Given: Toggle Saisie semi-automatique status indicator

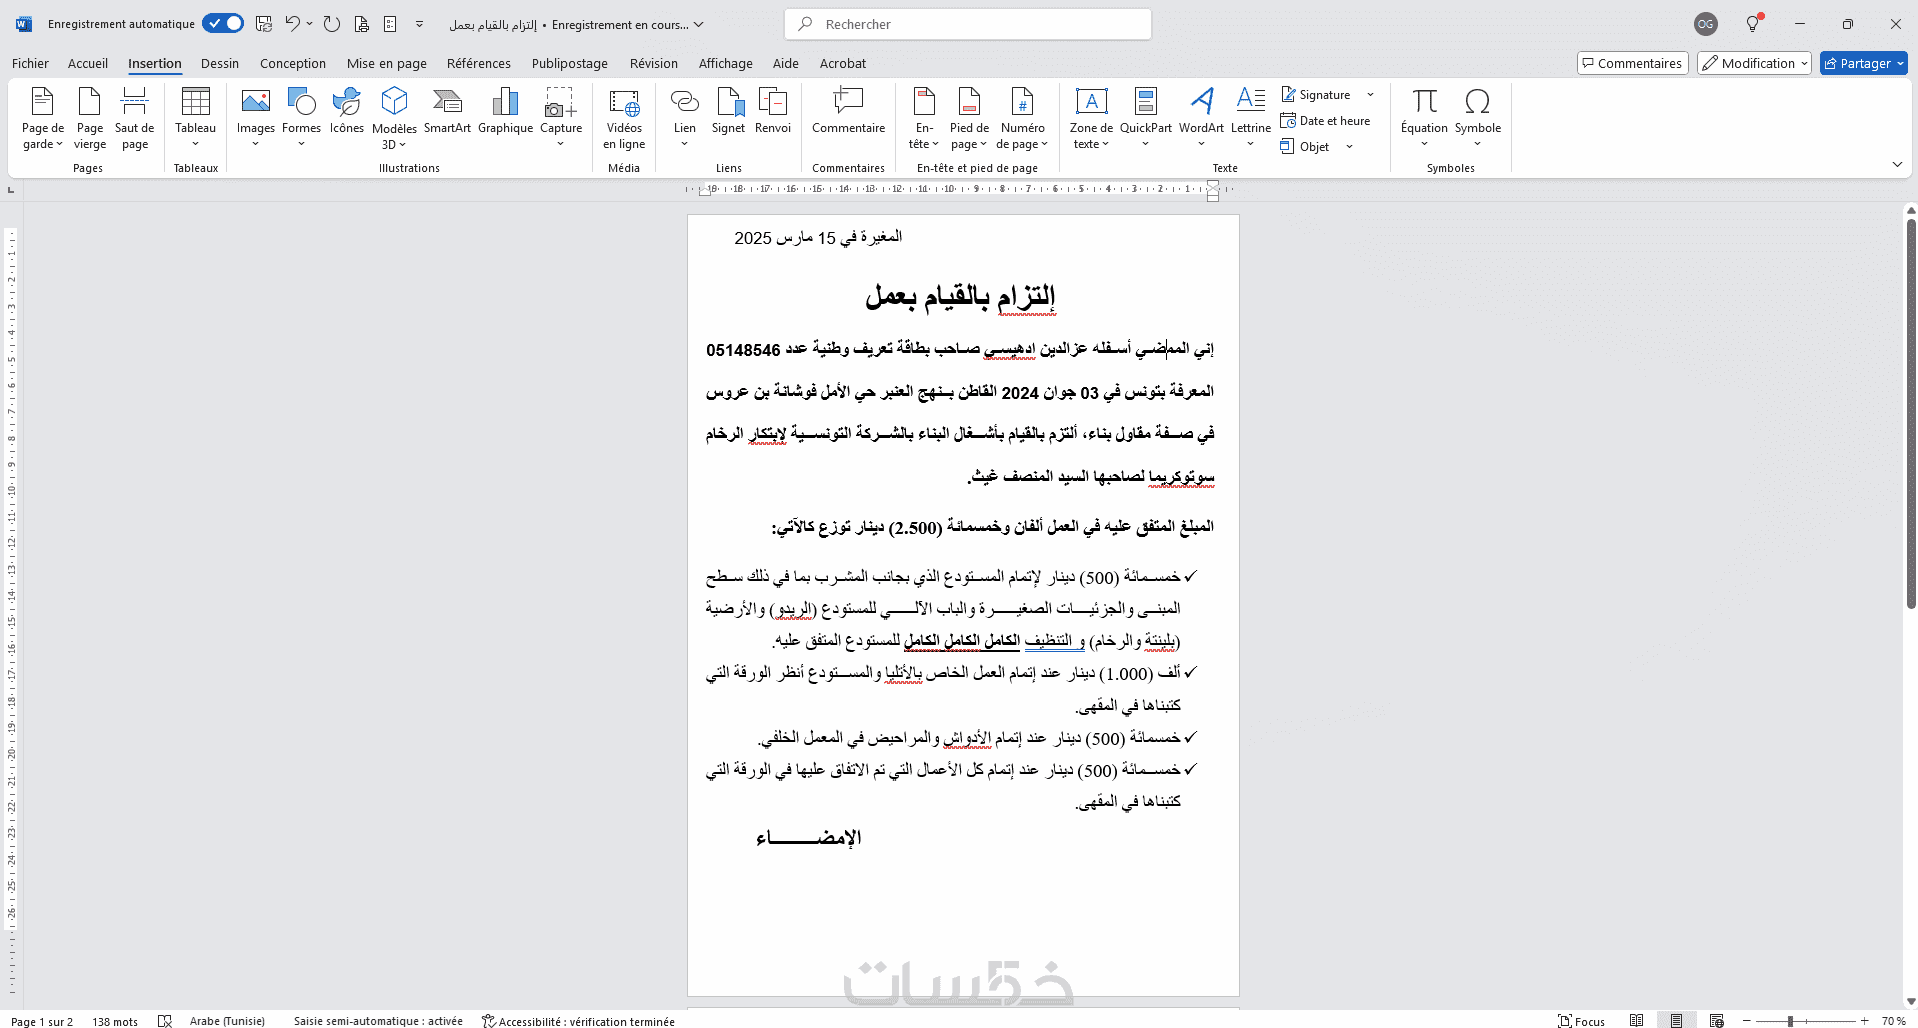Looking at the screenshot, I should click(x=378, y=1021).
